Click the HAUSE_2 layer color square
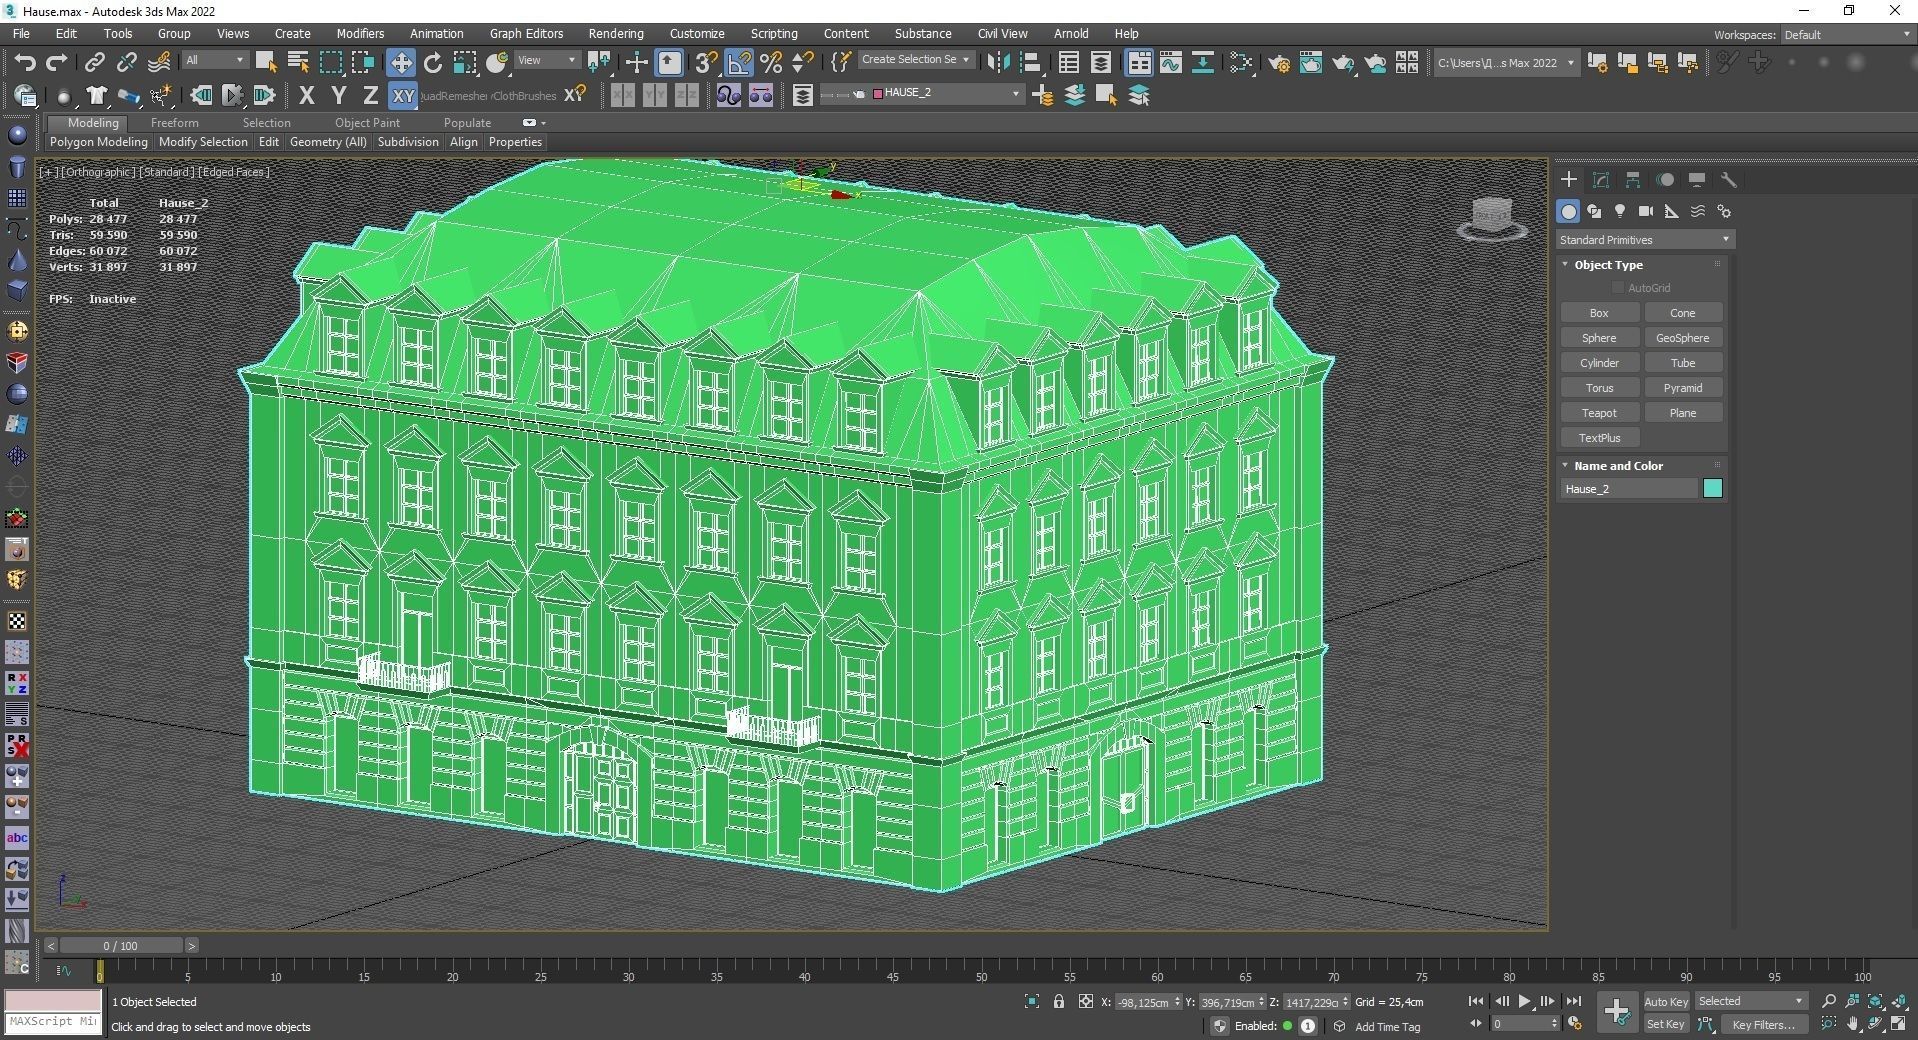Screen dimensions: 1918x1040 coord(878,93)
